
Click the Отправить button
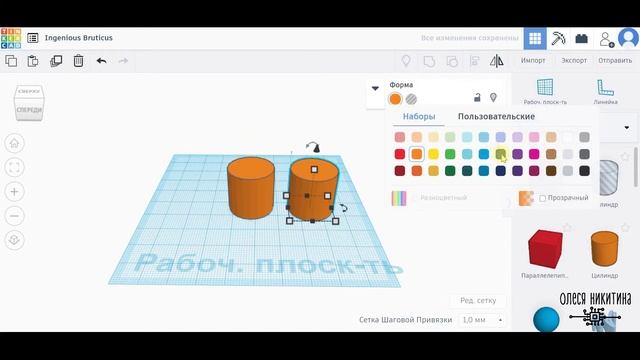[x=615, y=60]
